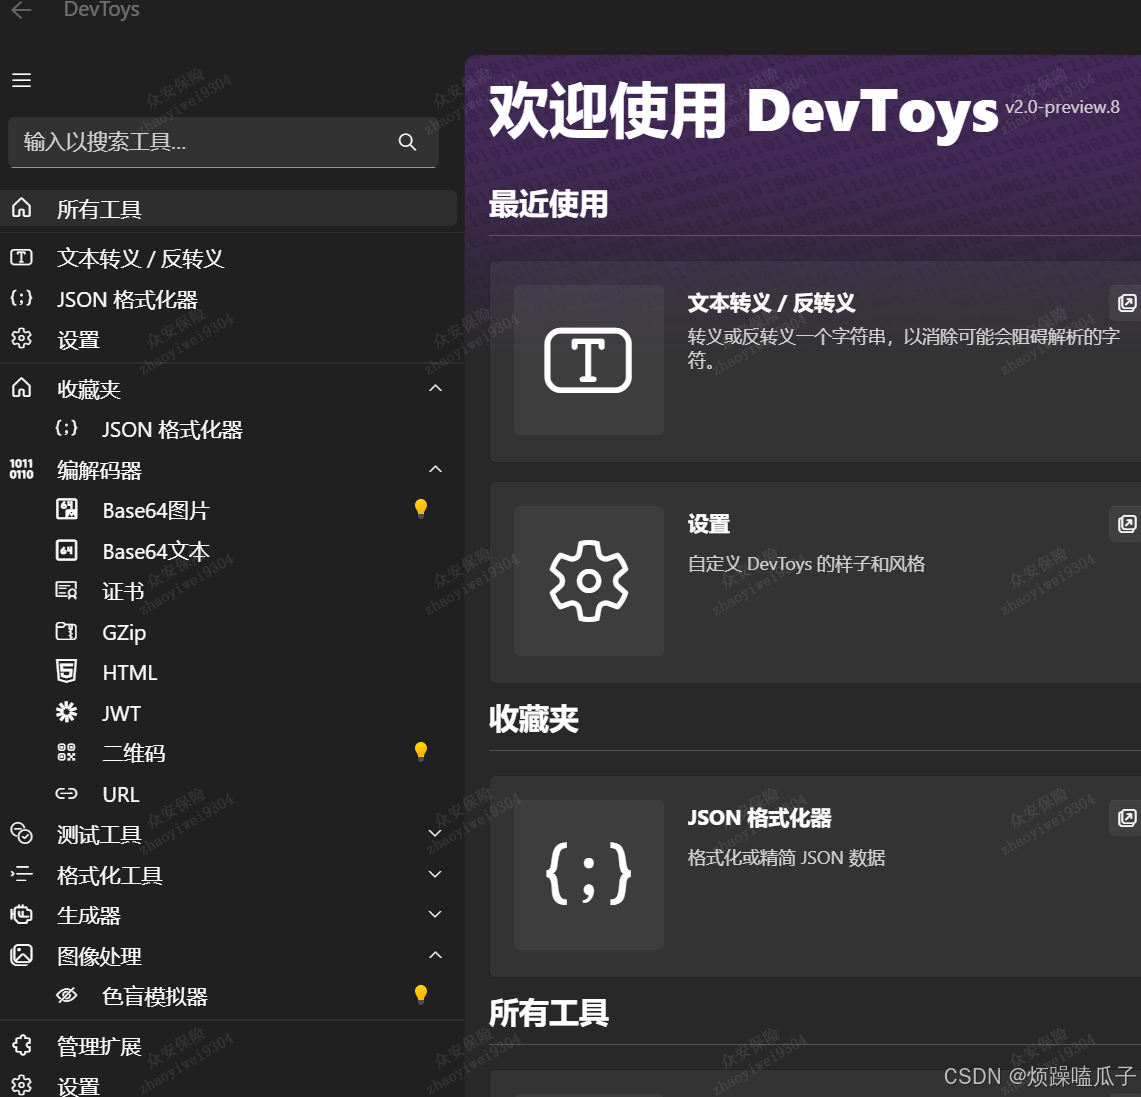Click the 色盲模拟器 eye icon
Viewport: 1141px width, 1097px height.
point(66,995)
